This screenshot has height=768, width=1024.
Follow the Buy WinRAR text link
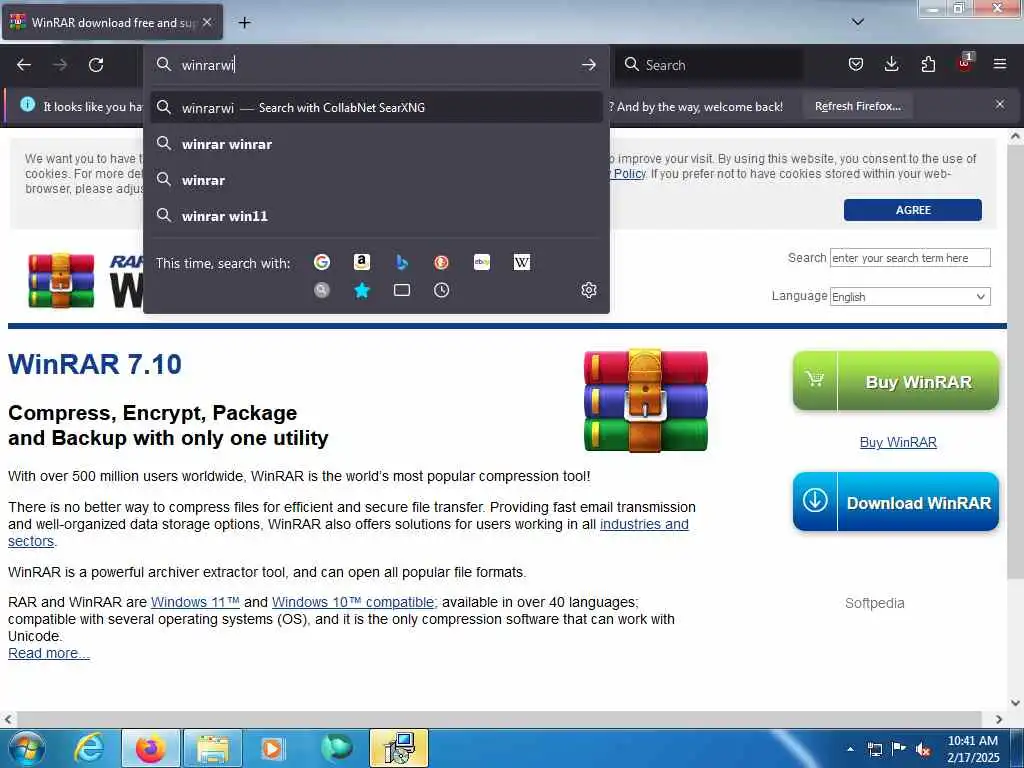point(898,442)
